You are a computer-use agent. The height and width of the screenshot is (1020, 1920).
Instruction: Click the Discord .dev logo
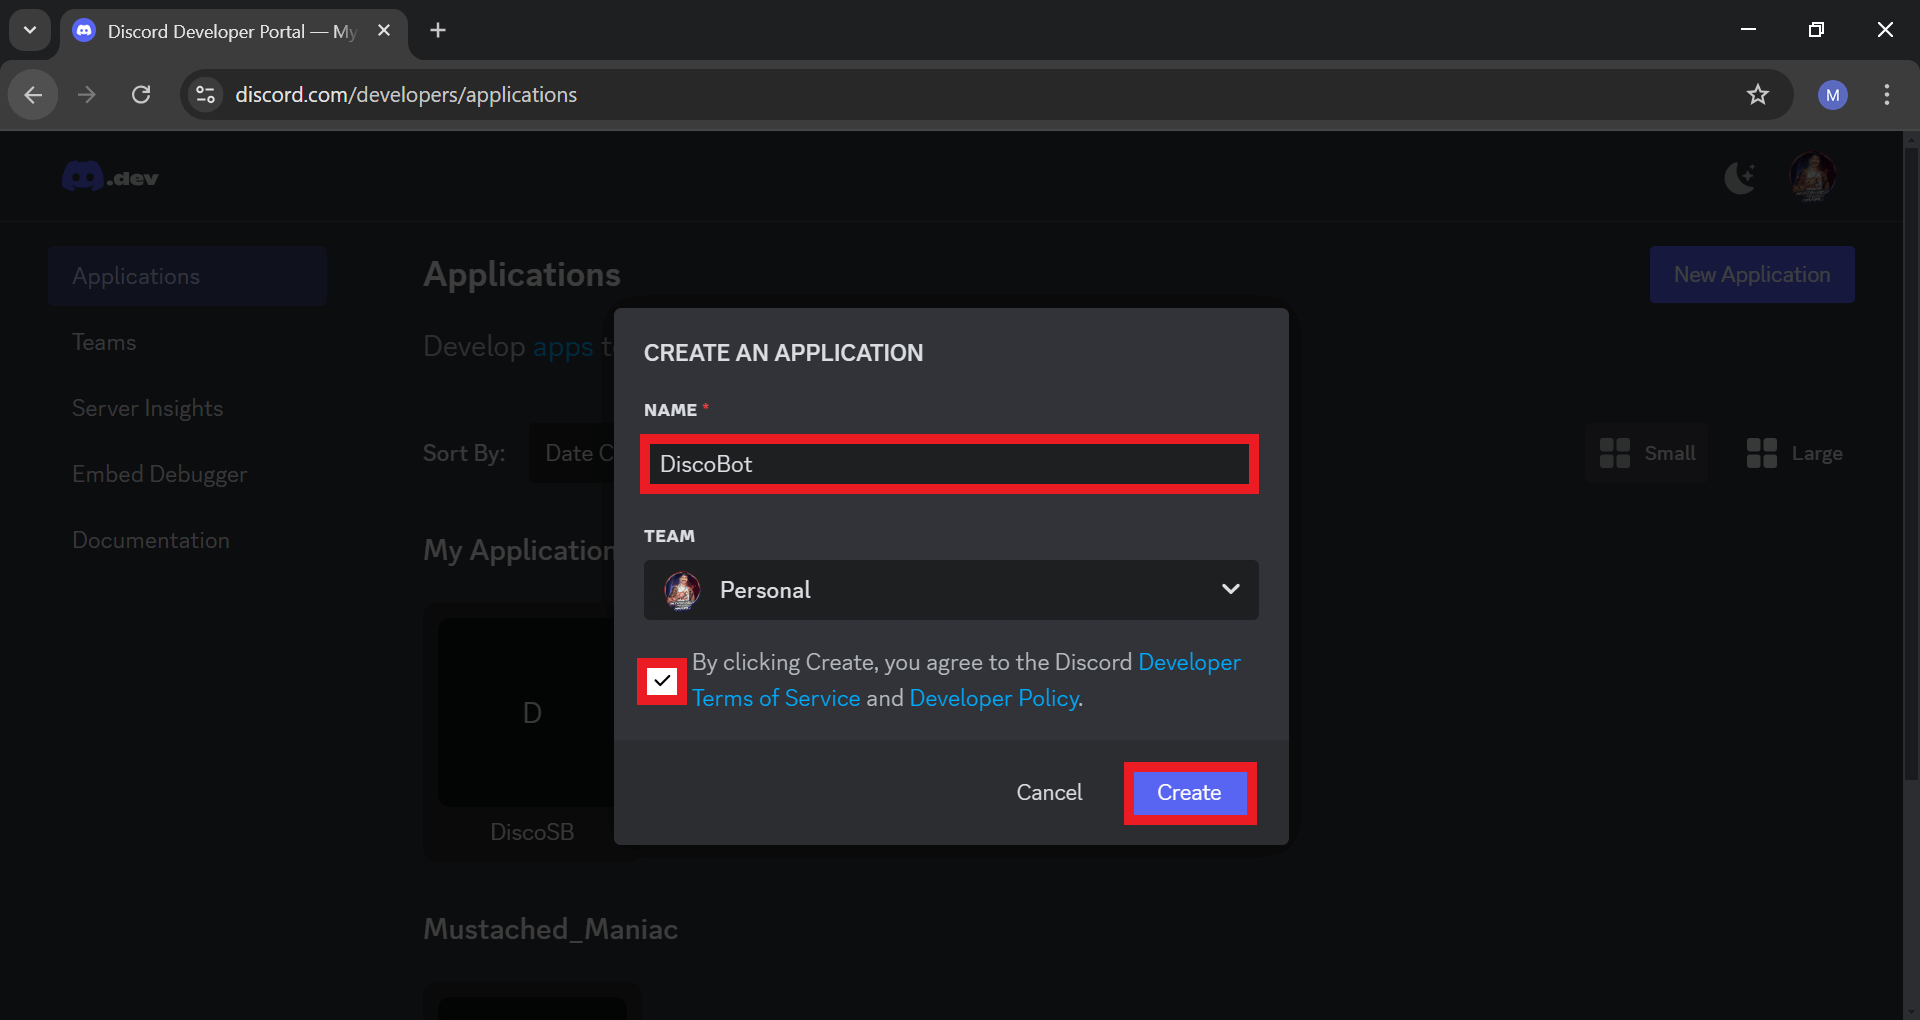click(110, 178)
